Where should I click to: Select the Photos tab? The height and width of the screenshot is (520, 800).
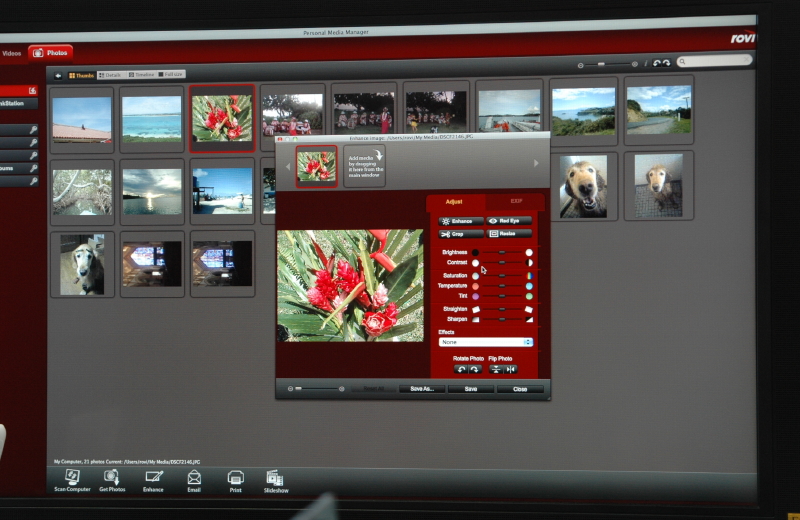click(x=51, y=53)
